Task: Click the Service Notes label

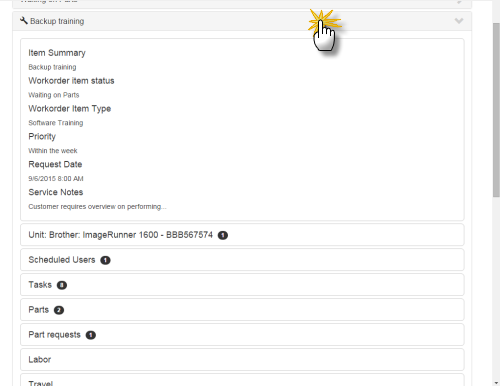Action: coord(56,192)
